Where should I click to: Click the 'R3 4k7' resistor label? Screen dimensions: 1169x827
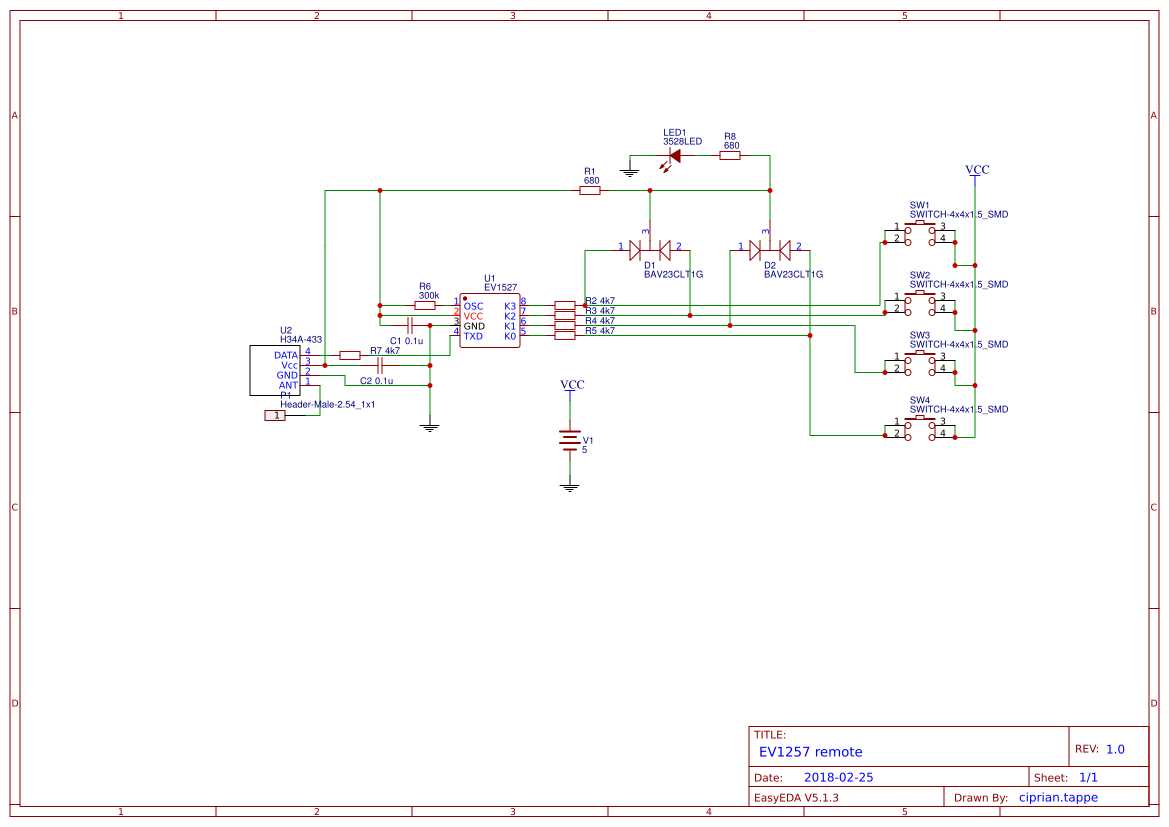600,311
